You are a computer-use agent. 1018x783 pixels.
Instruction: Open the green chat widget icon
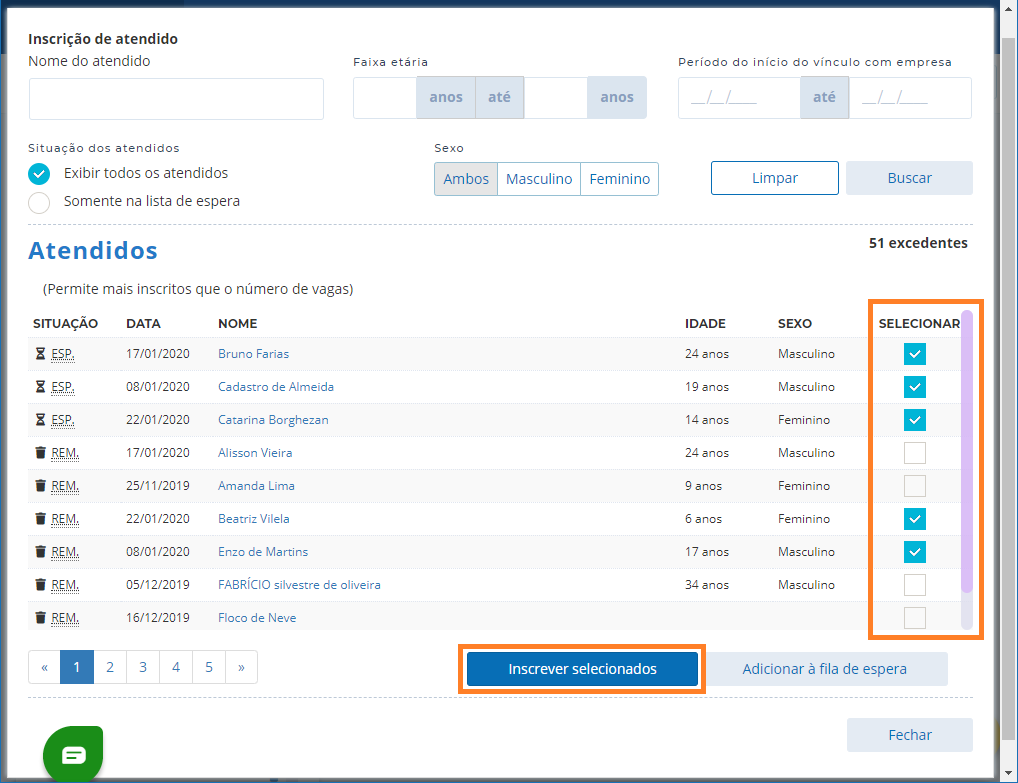tap(73, 754)
